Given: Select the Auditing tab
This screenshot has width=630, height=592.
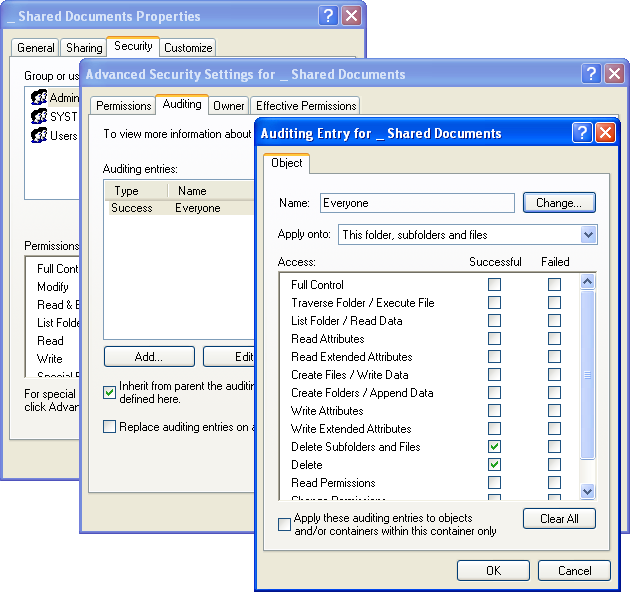Looking at the screenshot, I should click(182, 104).
